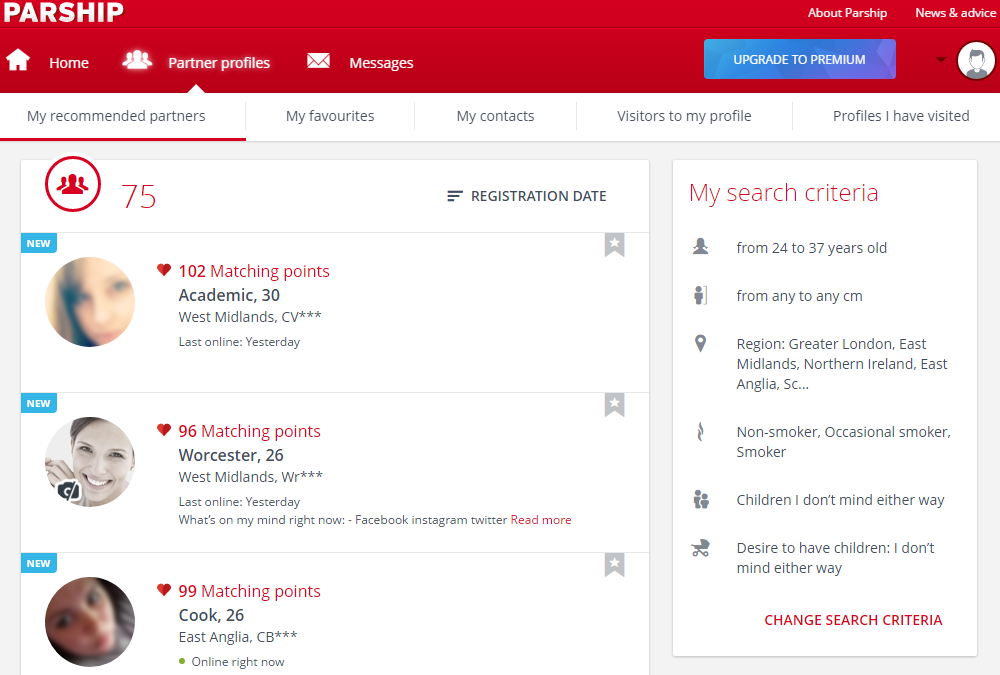Click Read more on Worcester profile
1000x675 pixels.
(541, 520)
